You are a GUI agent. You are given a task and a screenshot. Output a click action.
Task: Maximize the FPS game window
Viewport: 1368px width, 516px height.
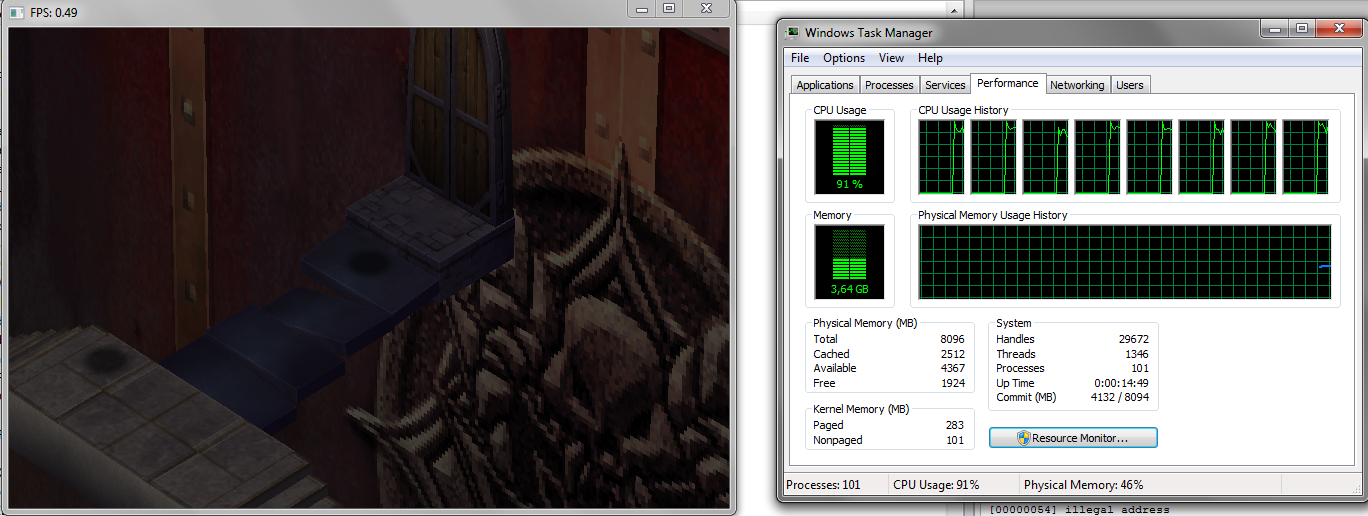(x=669, y=8)
